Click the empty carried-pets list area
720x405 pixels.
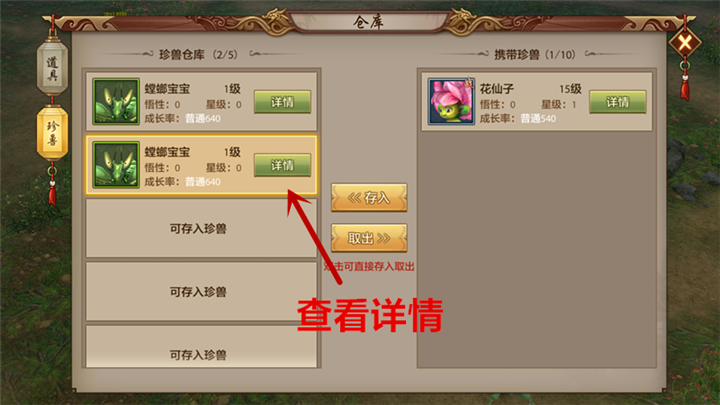(537, 249)
